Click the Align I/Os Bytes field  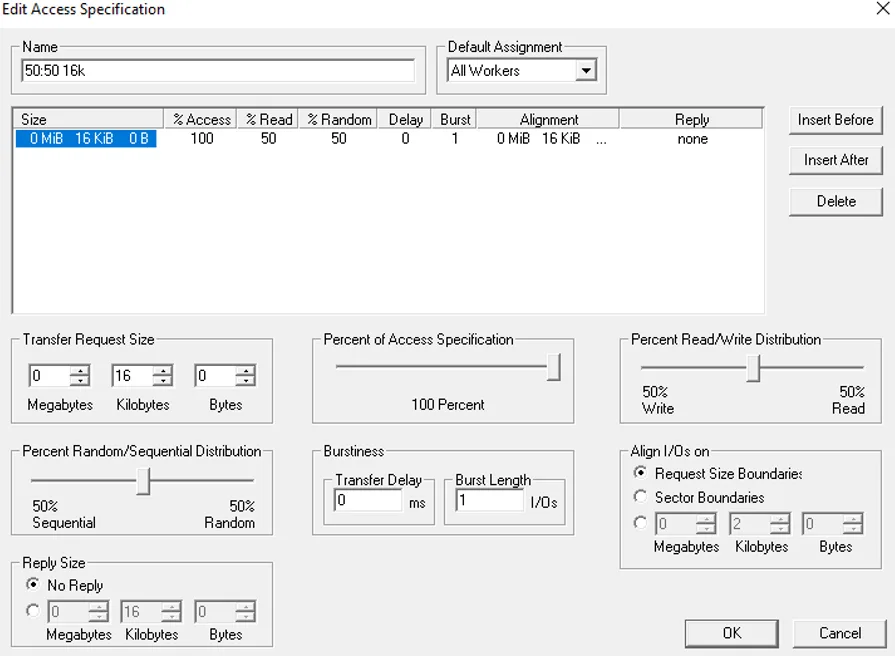[823, 524]
